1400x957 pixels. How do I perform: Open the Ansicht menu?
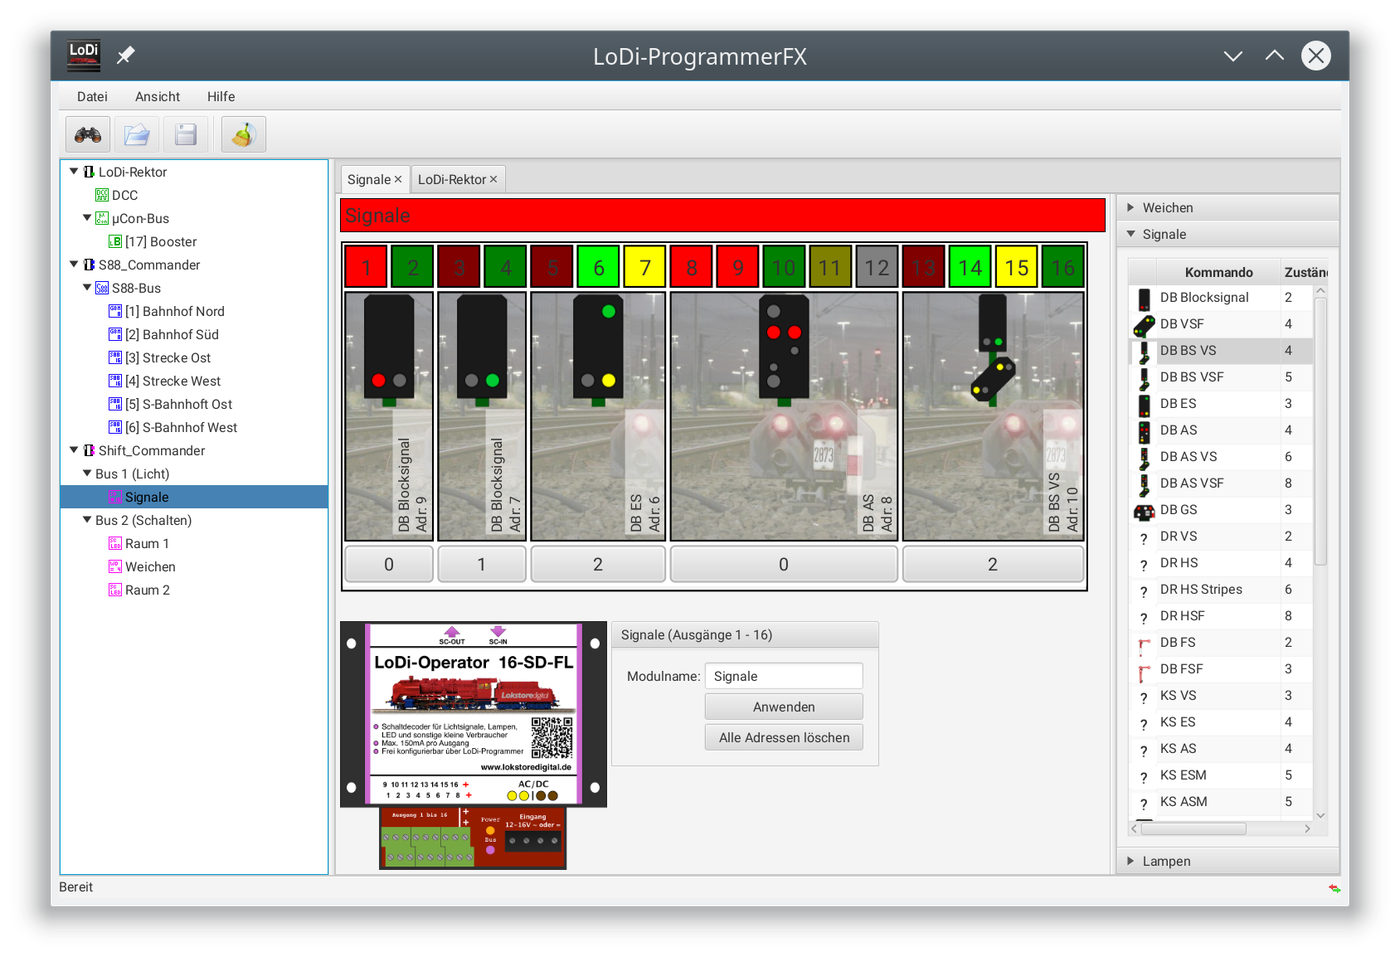coord(158,97)
